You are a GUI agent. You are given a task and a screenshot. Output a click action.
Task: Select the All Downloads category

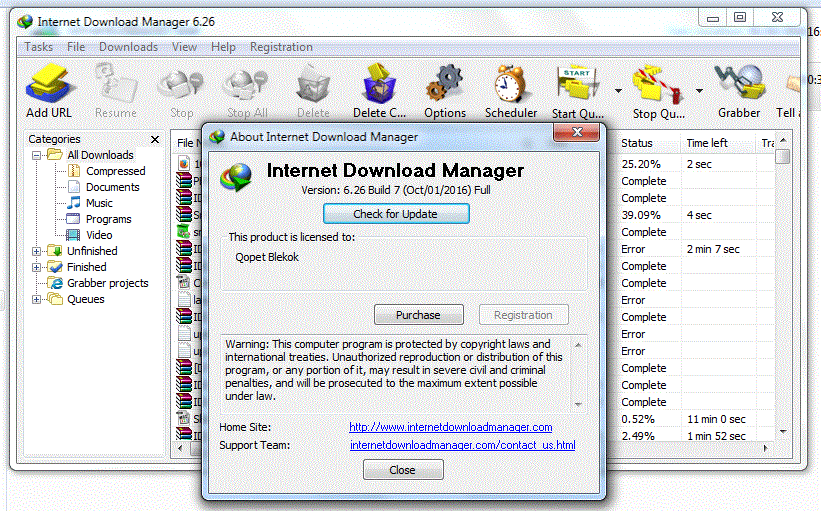100,155
